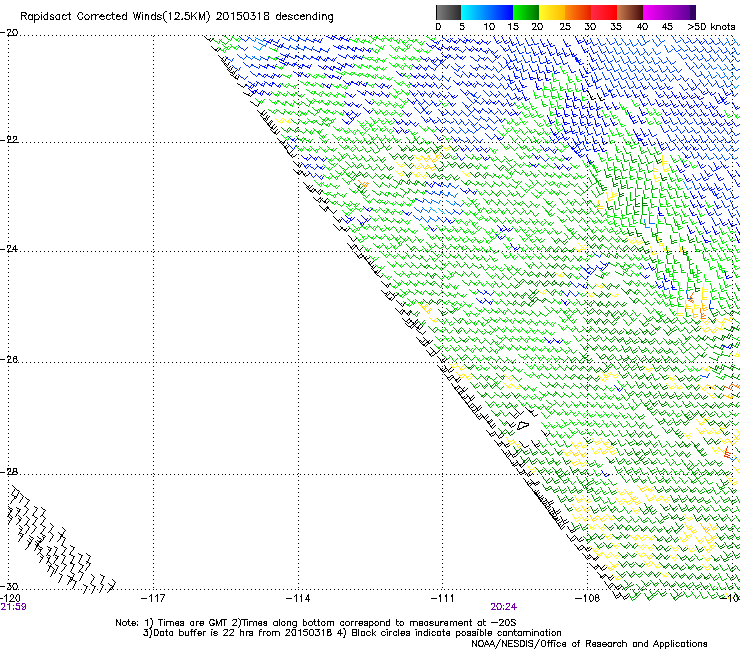Click the -20 latitude axis label
Image resolution: width=740 pixels, height=650 pixels.
point(9,33)
